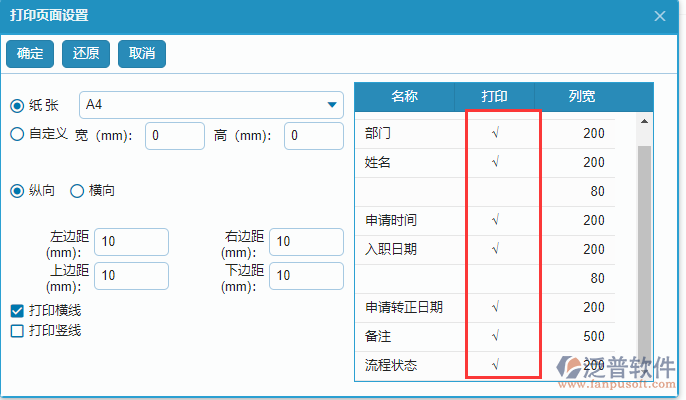
Task: Click the 确定 button
Action: tap(30, 54)
